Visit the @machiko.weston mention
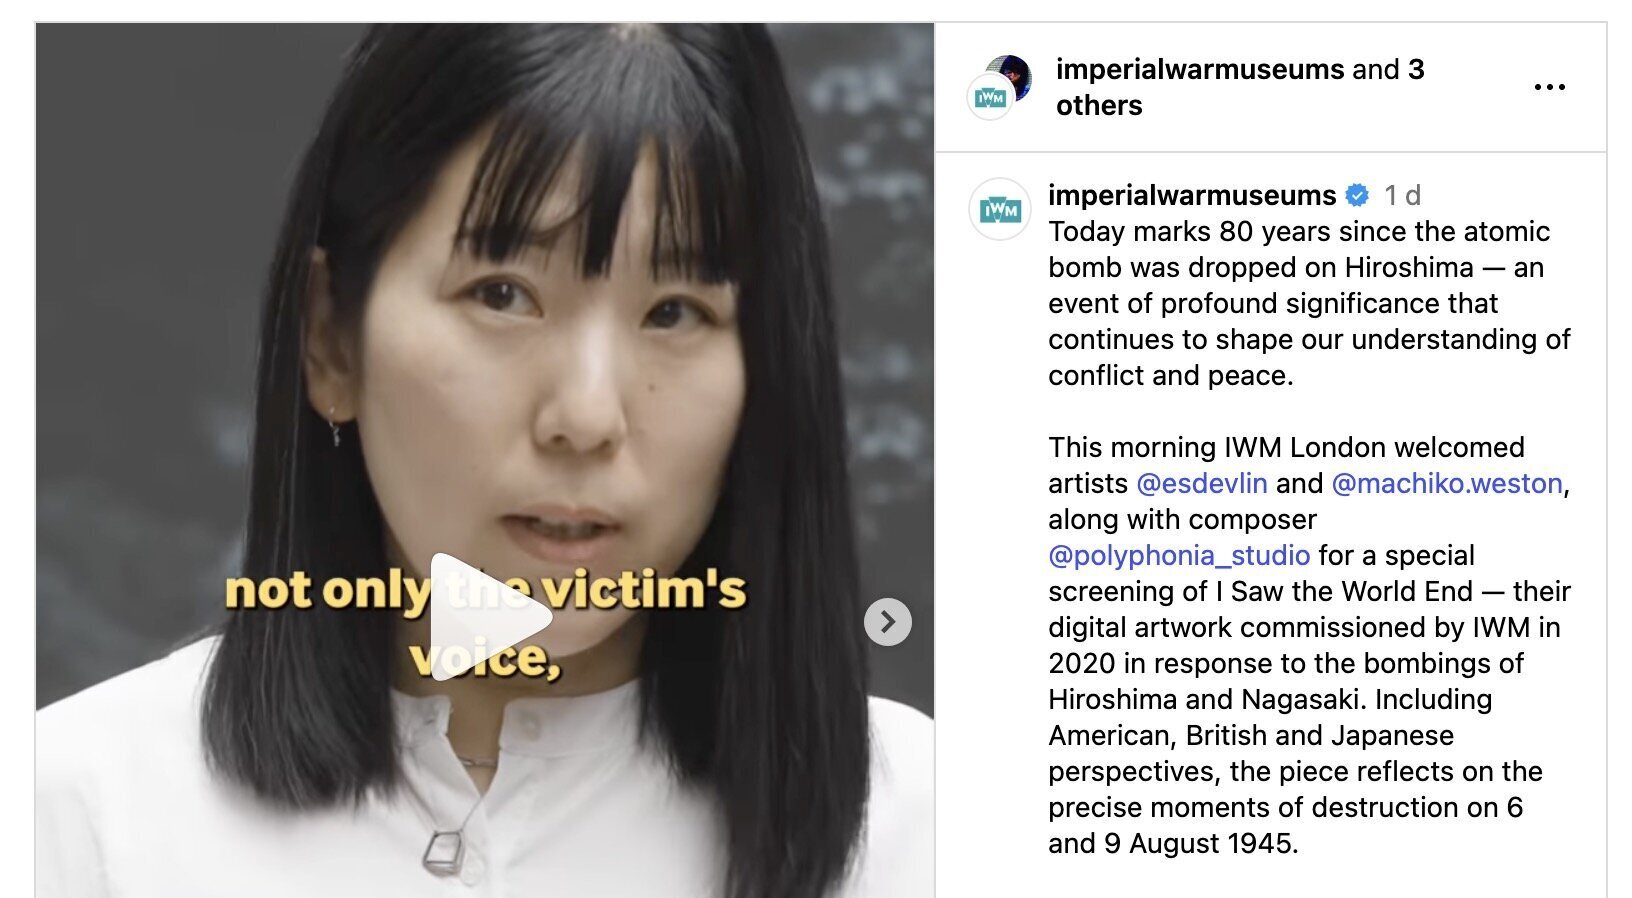 point(1447,483)
